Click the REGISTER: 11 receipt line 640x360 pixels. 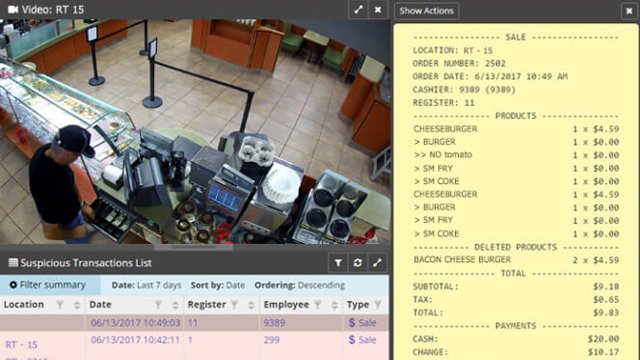tap(444, 103)
